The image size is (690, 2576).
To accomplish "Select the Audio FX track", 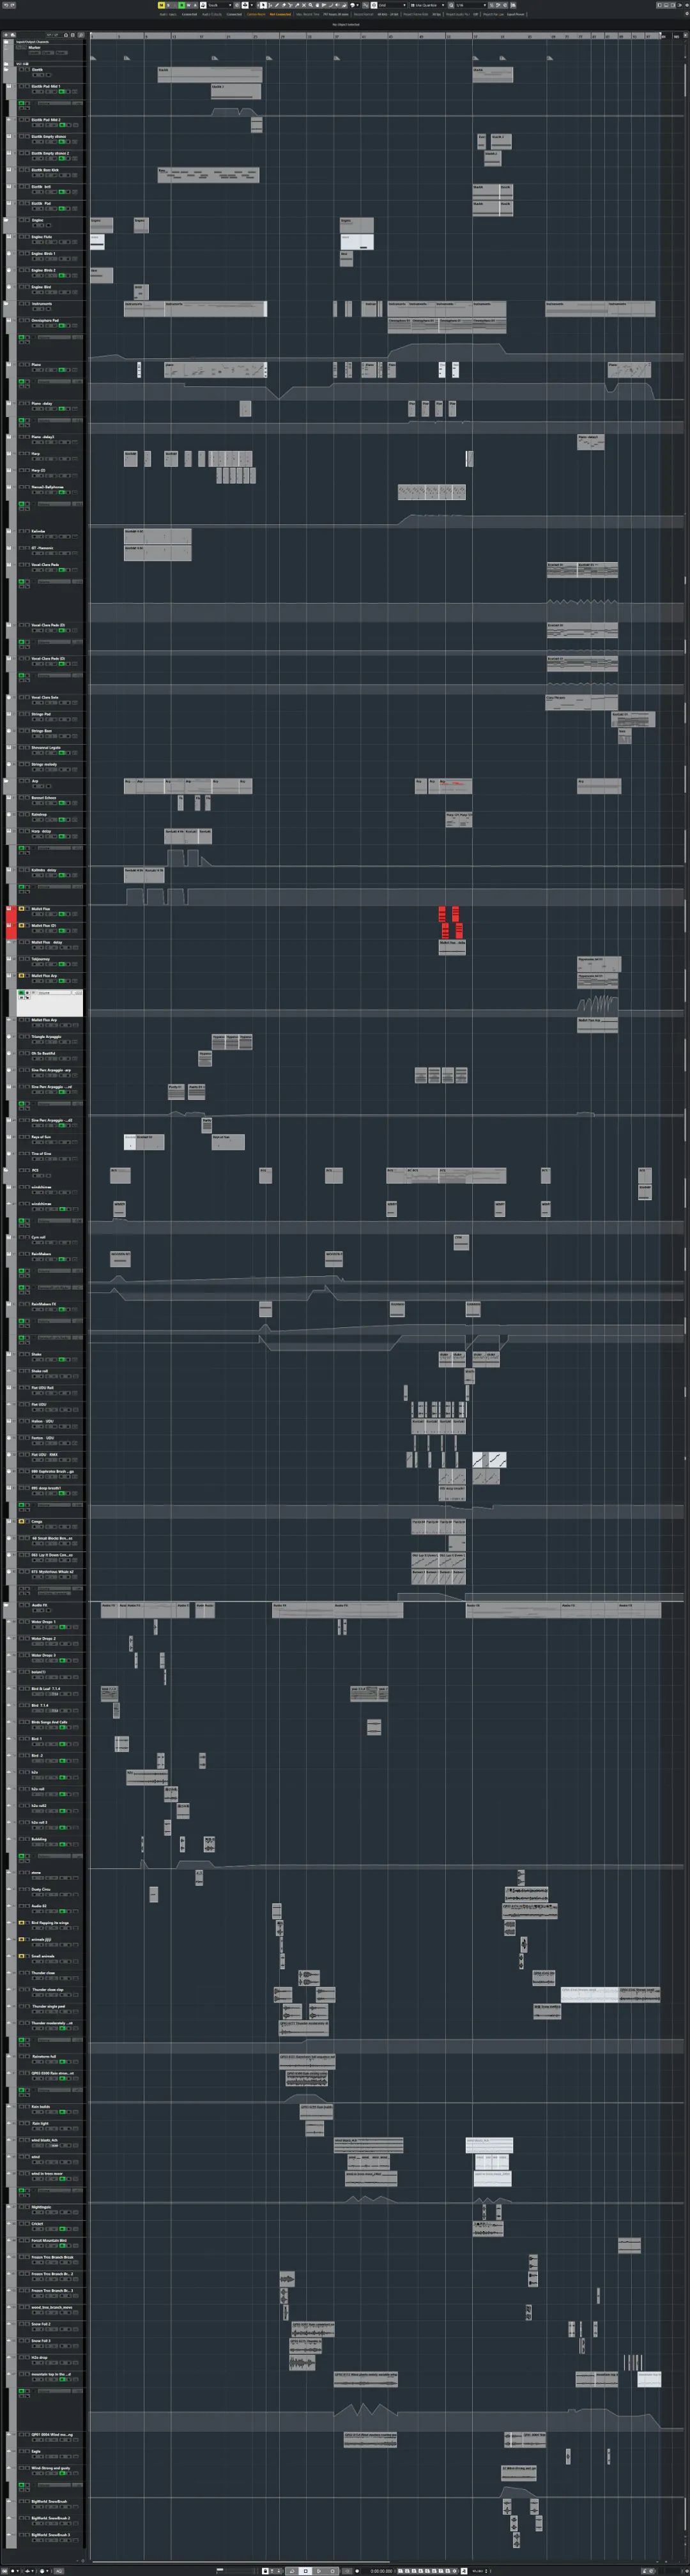I will coord(39,1605).
